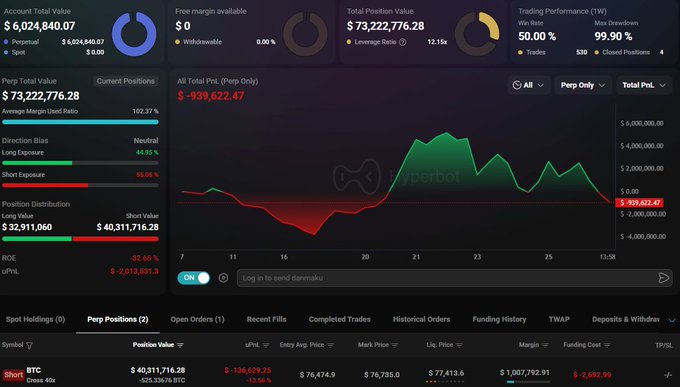
Task: Click liquidation price $77,413.6 cell
Action: pos(446,373)
